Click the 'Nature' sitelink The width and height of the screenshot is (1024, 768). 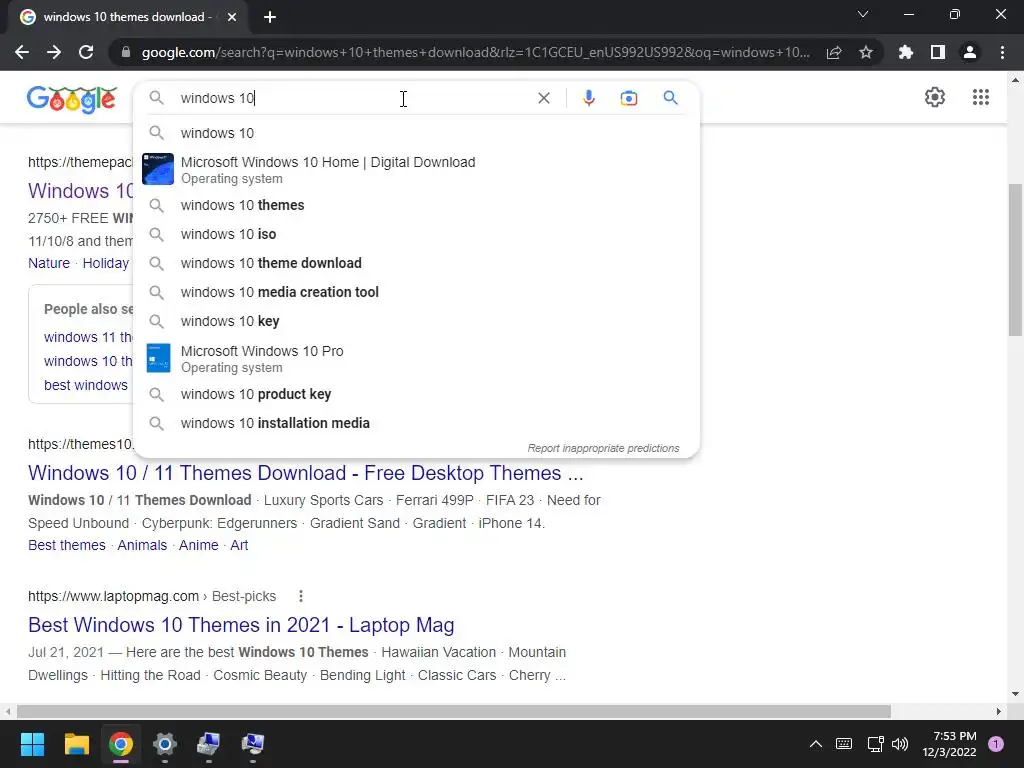tap(49, 263)
